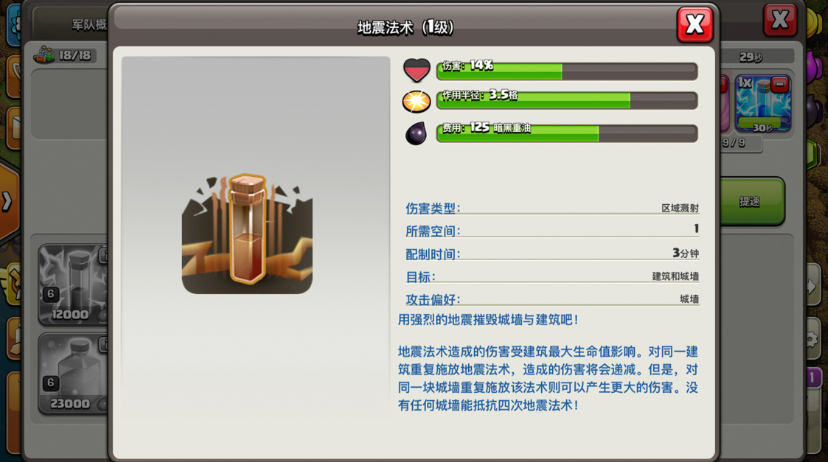The image size is (828, 462).
Task: Click the 14% damage green bar
Action: click(567, 71)
